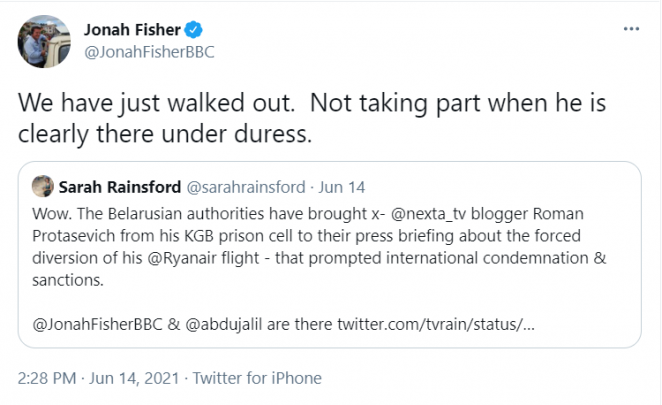
Task: Click the @sarahrainsford handle
Action: tap(247, 186)
